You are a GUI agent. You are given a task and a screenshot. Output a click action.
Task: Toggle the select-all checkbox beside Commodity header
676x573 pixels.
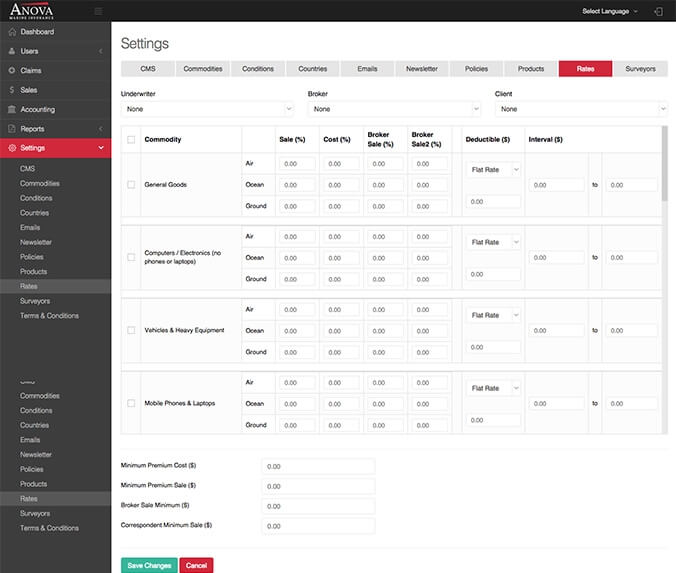pos(131,139)
